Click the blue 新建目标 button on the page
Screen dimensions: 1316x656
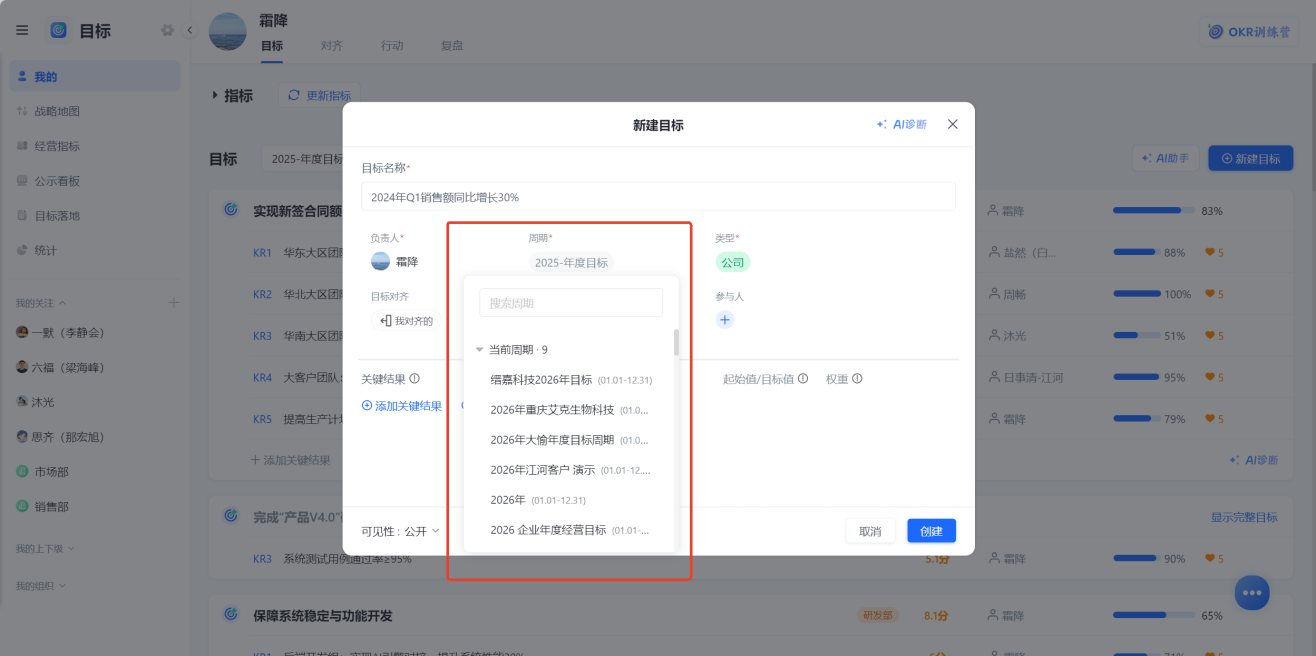(x=1250, y=158)
